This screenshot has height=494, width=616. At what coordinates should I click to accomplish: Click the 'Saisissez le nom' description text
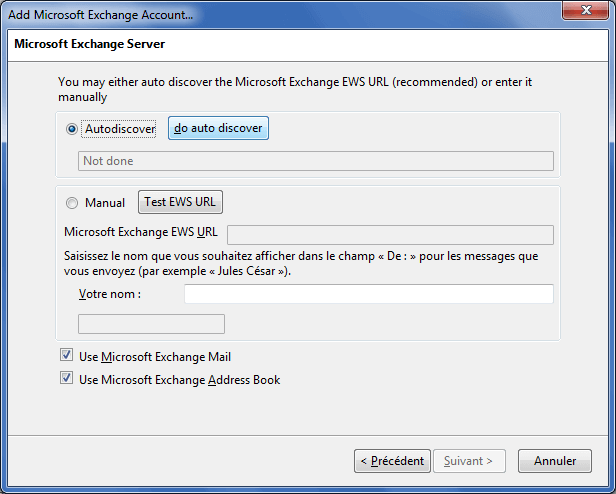coord(301,263)
